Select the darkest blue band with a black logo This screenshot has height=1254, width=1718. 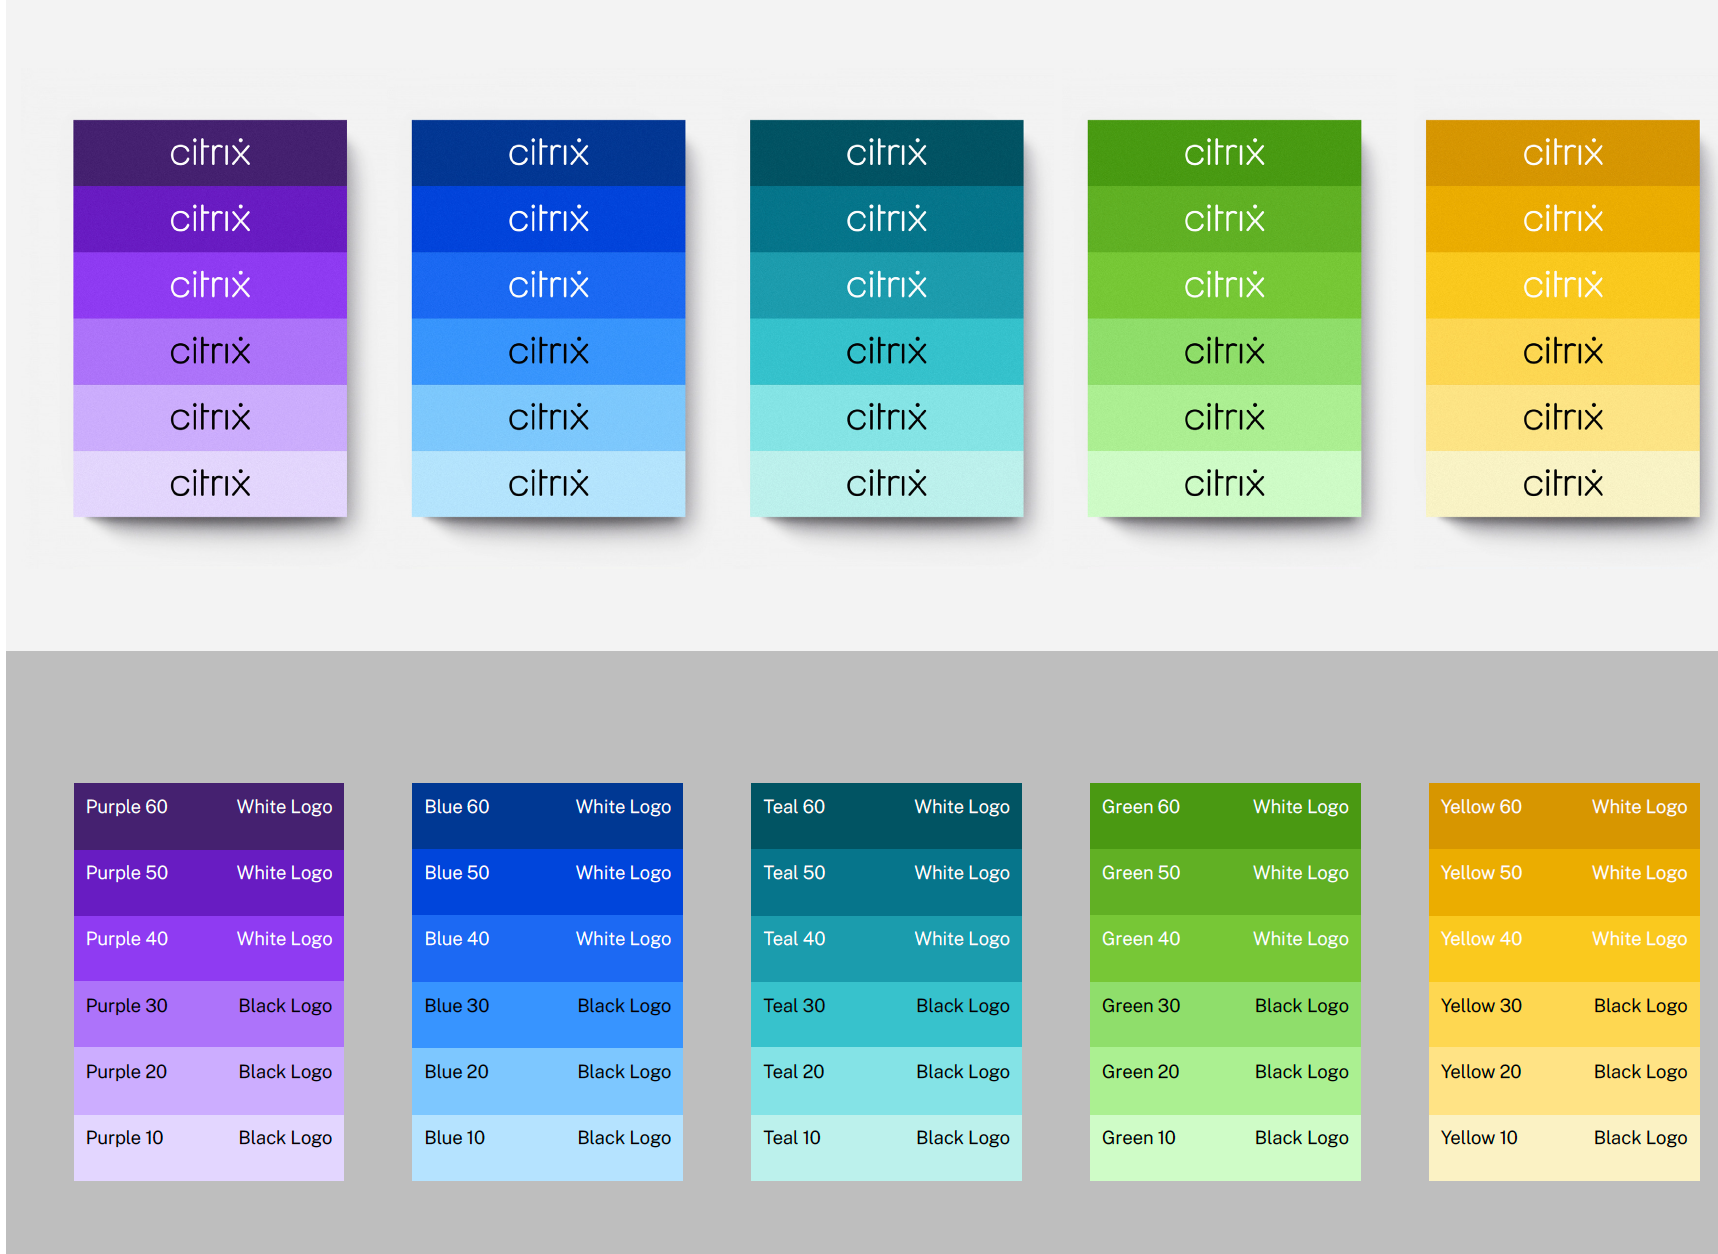point(548,352)
